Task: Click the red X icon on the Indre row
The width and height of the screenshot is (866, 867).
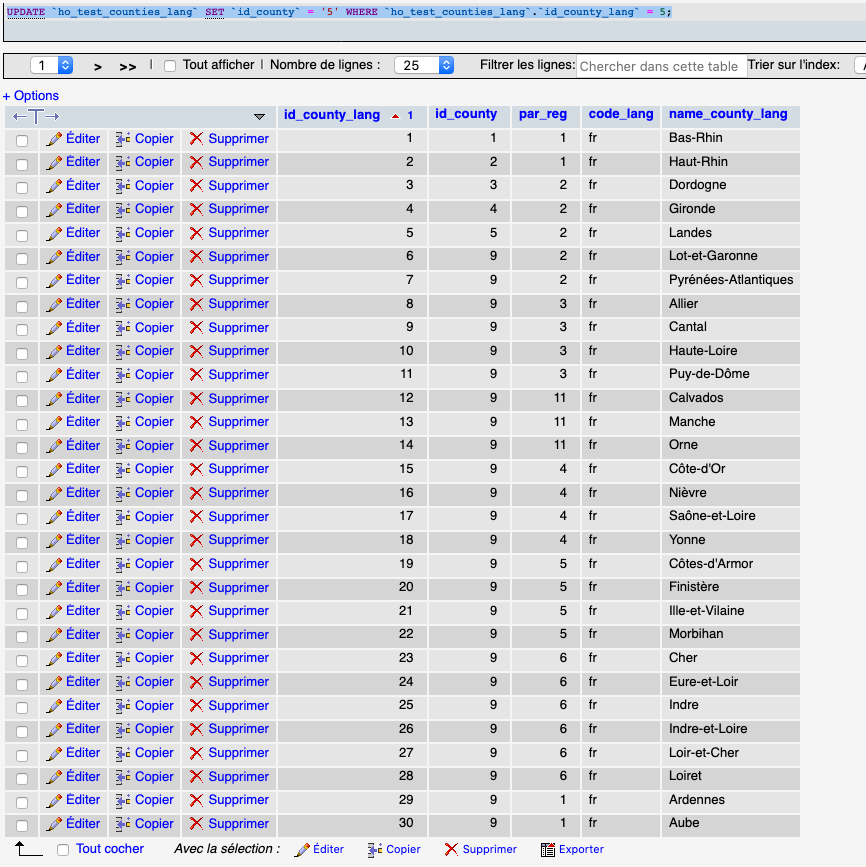Action: point(196,705)
